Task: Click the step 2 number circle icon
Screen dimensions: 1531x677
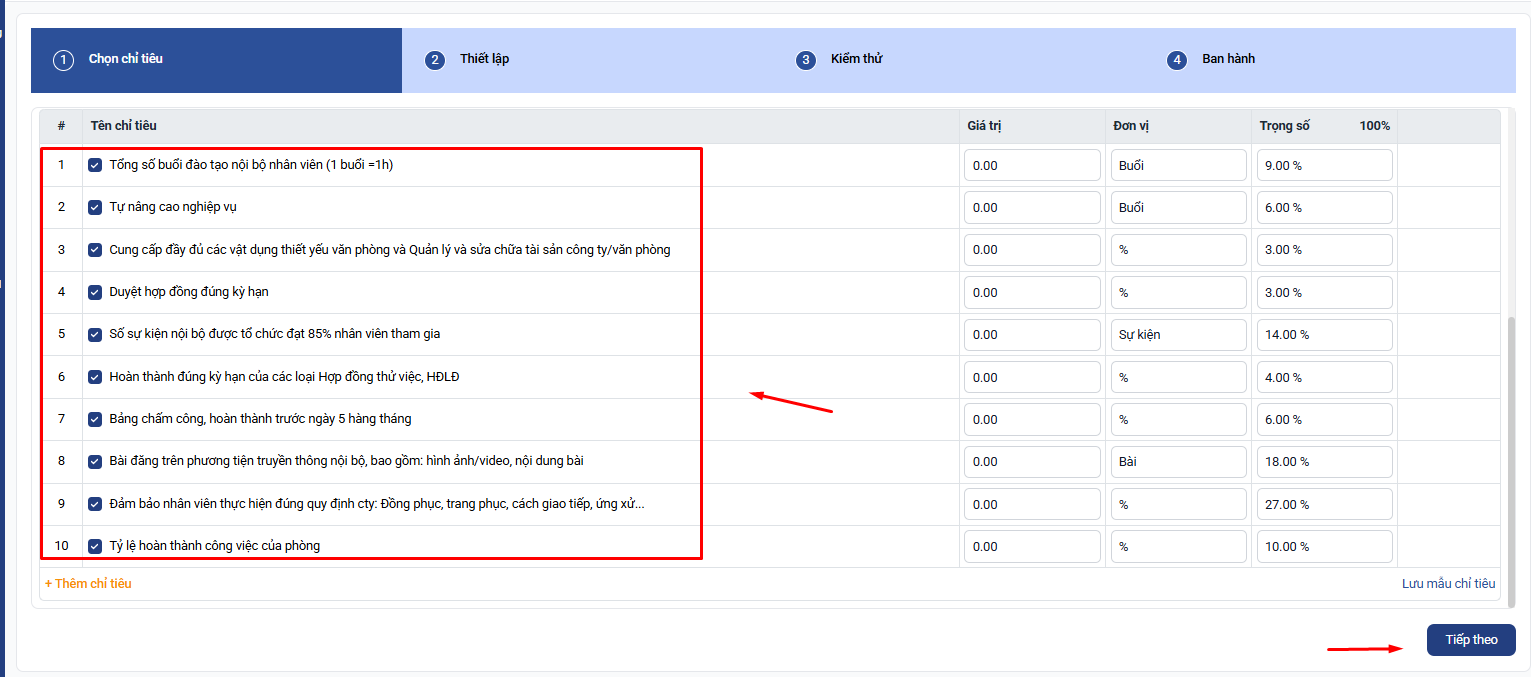Action: click(x=434, y=60)
